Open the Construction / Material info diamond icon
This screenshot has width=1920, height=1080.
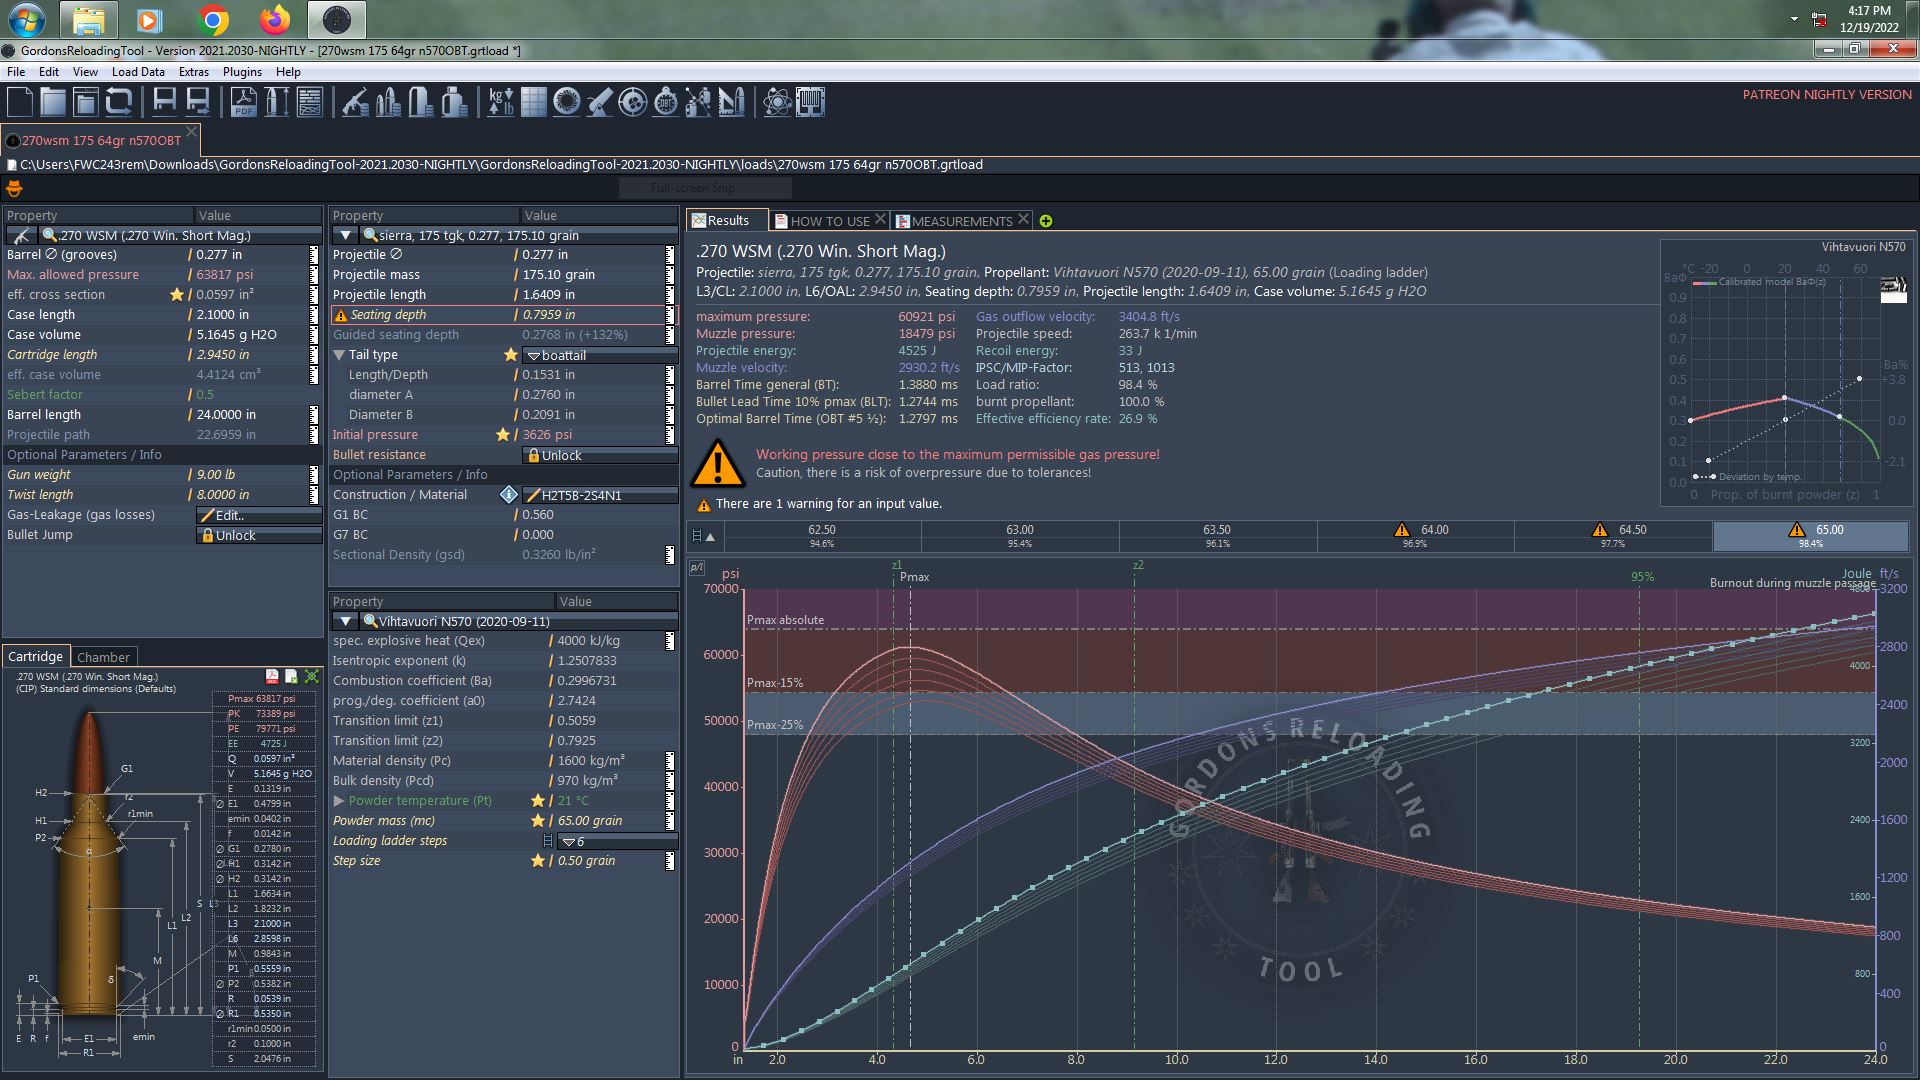tap(508, 495)
